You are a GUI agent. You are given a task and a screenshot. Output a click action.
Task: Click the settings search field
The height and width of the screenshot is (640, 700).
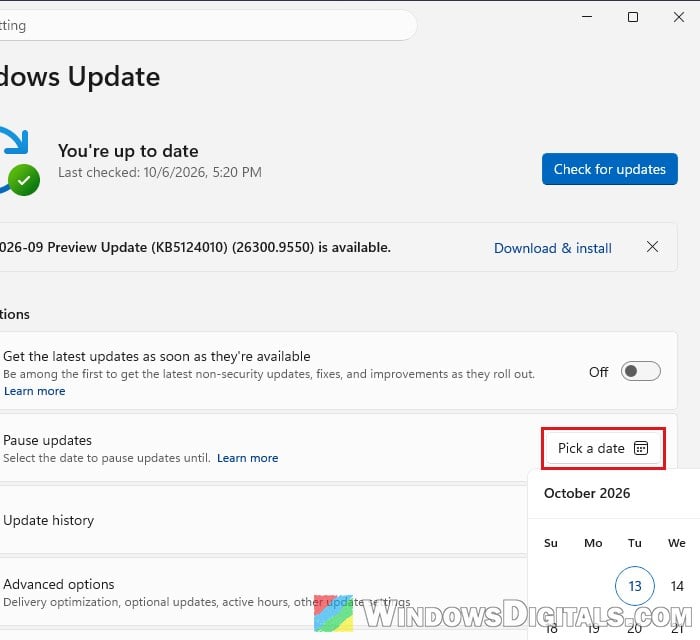[208, 25]
